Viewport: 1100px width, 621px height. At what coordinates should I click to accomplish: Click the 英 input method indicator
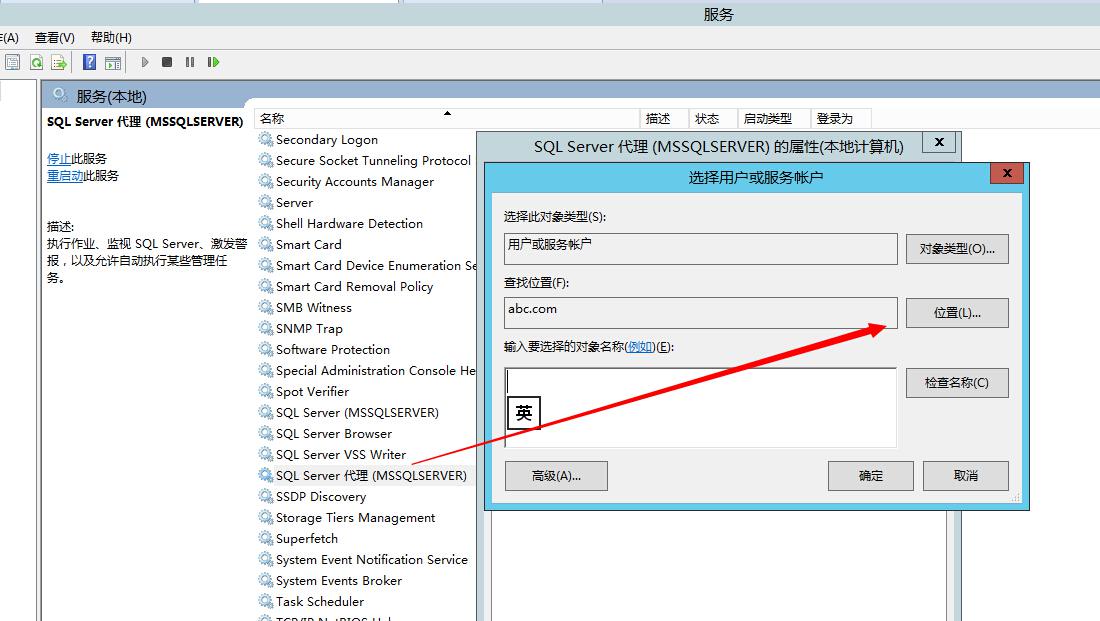coord(523,412)
